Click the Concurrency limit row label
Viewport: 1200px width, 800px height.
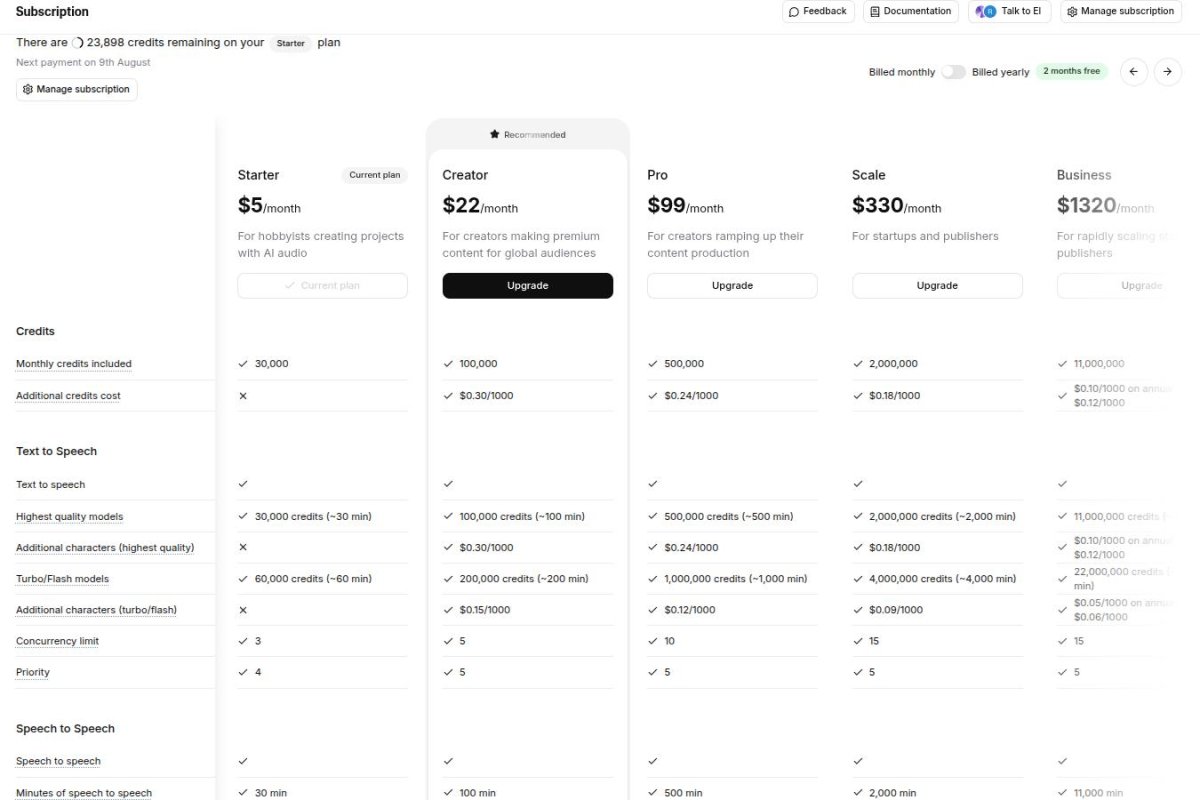(57, 640)
